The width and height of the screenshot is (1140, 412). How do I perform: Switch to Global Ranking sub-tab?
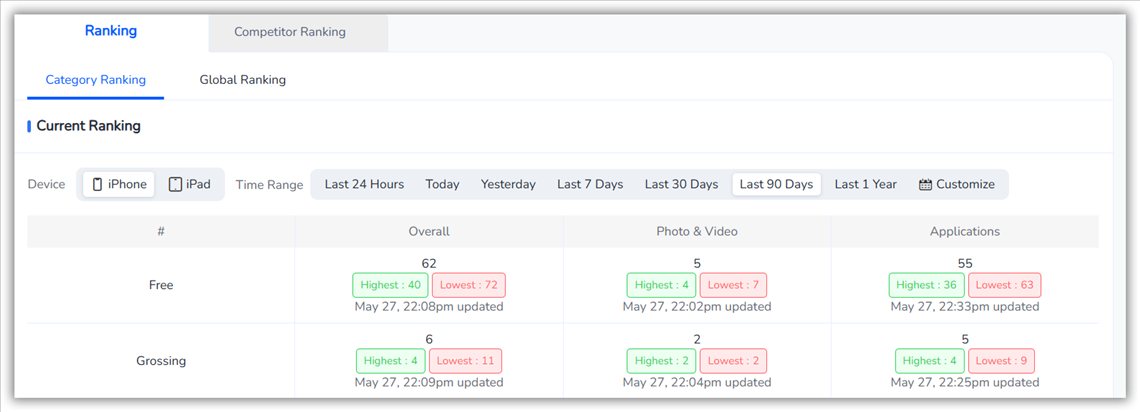click(x=243, y=80)
